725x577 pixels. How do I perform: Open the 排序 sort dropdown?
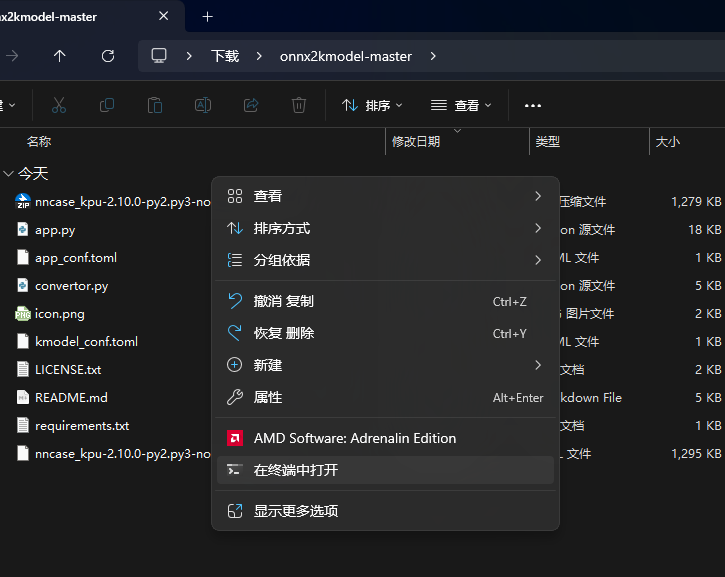point(372,105)
